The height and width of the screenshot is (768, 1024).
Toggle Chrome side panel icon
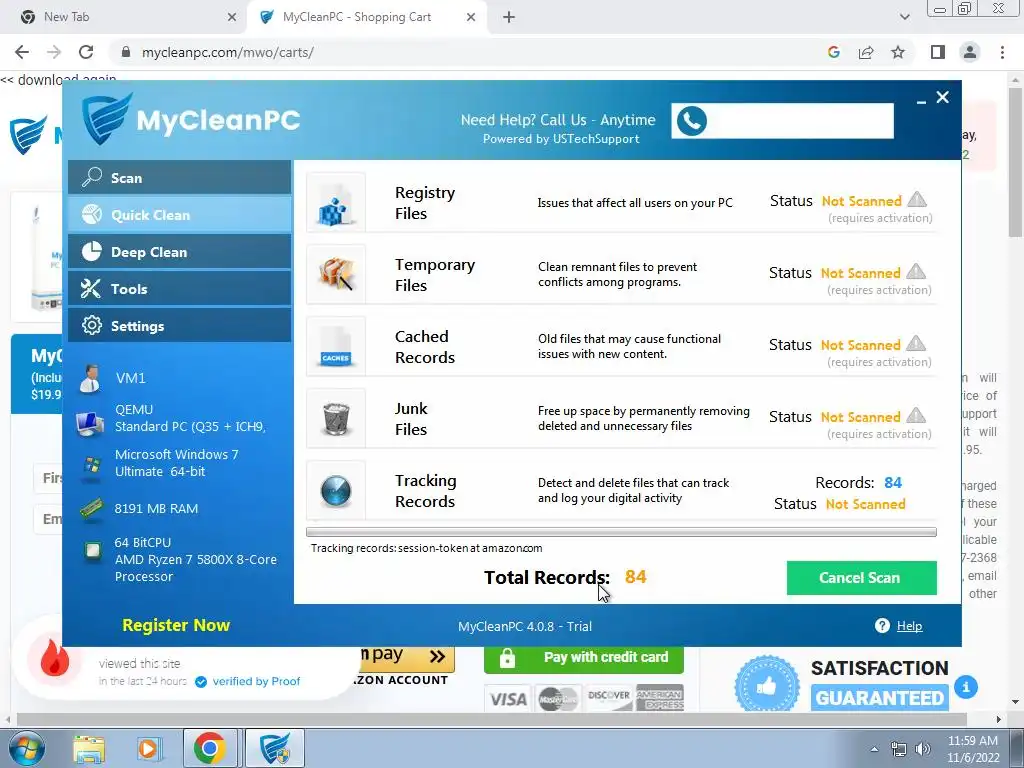(938, 52)
